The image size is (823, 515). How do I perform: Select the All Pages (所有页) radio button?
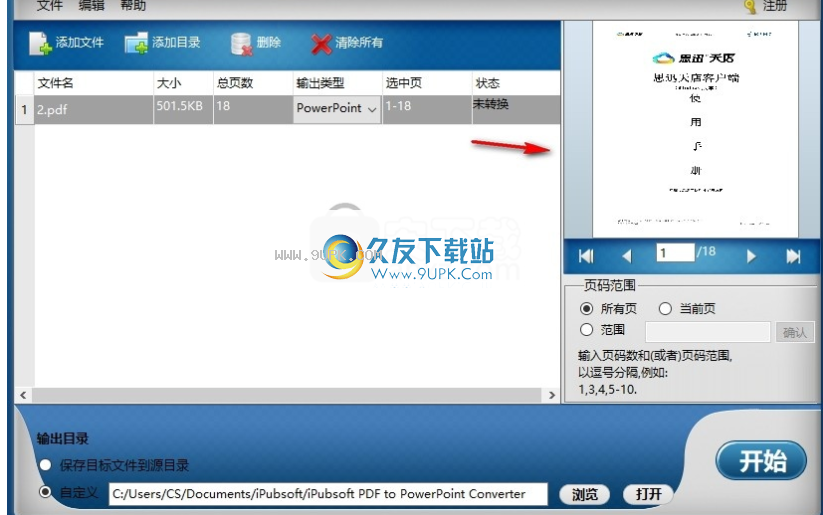tap(586, 309)
